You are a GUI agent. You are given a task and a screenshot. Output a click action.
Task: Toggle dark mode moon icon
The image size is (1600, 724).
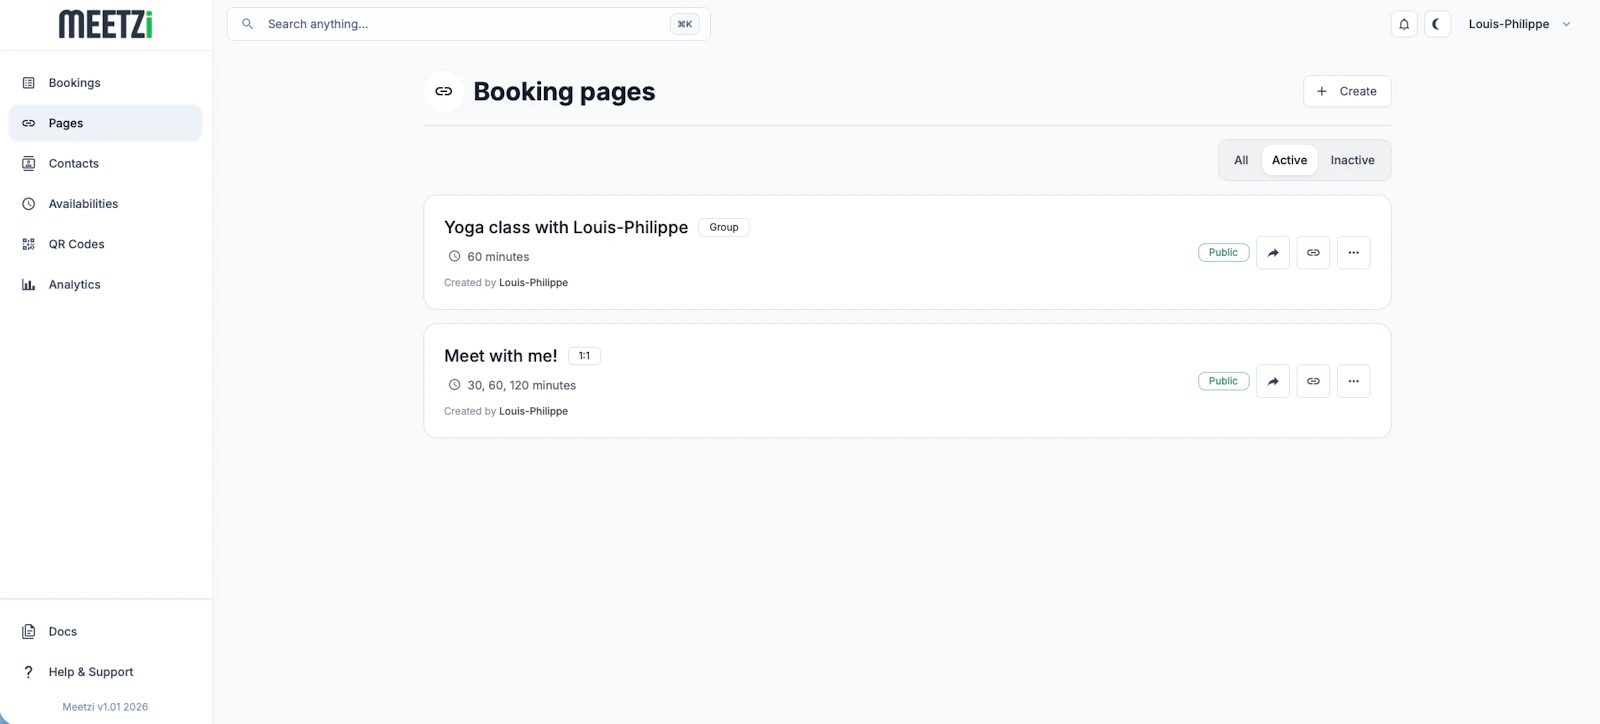pyautogui.click(x=1437, y=24)
